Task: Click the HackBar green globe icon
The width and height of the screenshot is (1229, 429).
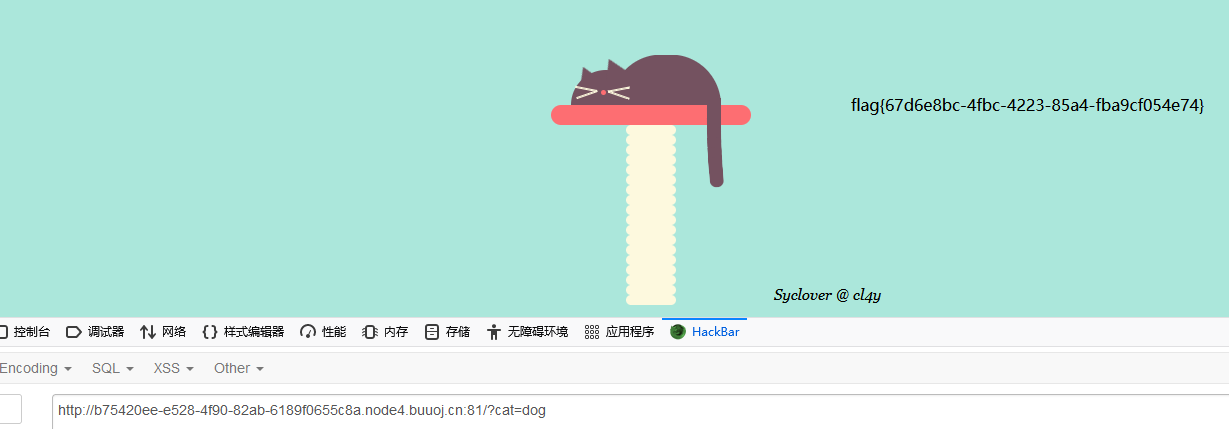Action: pyautogui.click(x=678, y=332)
